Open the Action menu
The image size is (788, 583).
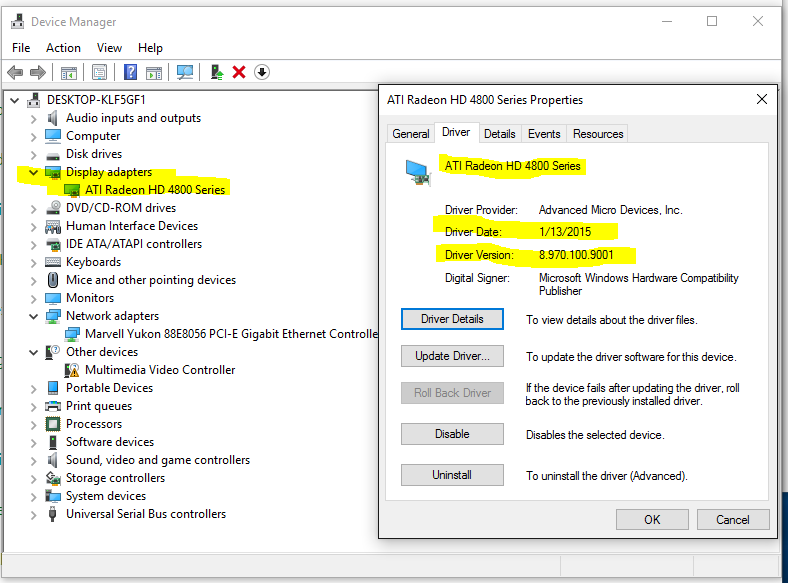63,48
